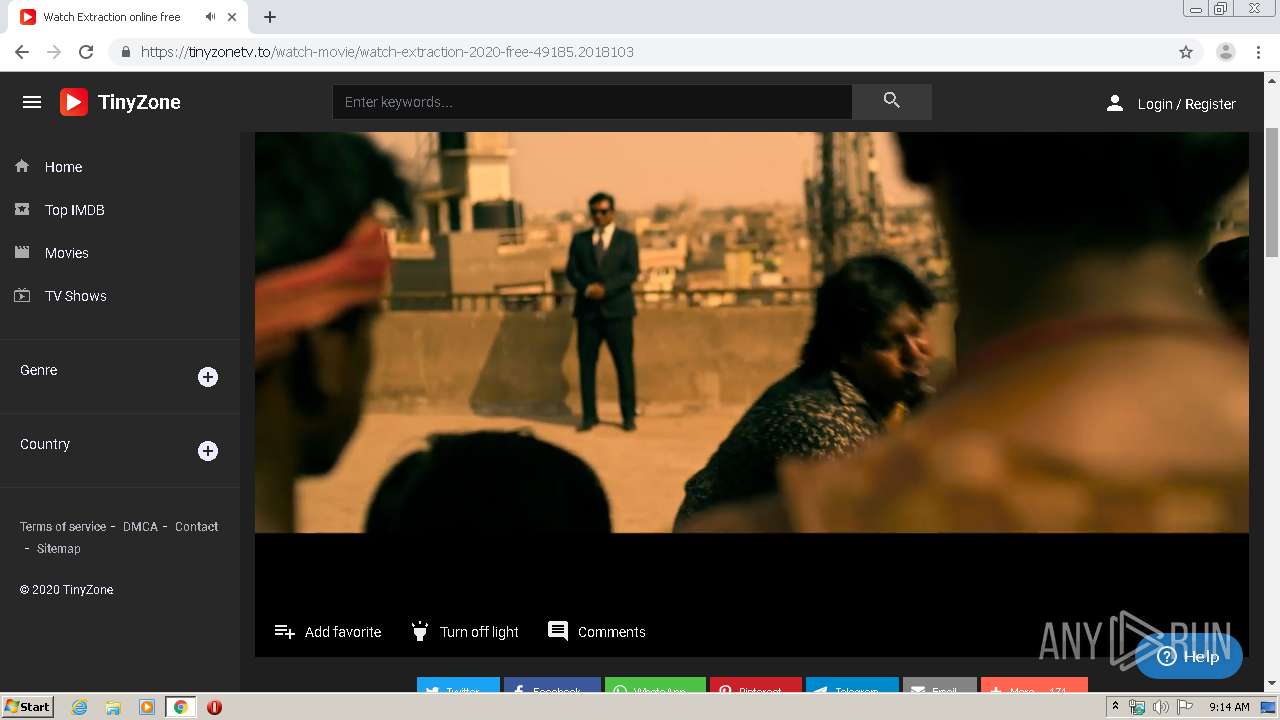This screenshot has height=720, width=1280.
Task: Click the search magnifier button
Action: pos(892,101)
